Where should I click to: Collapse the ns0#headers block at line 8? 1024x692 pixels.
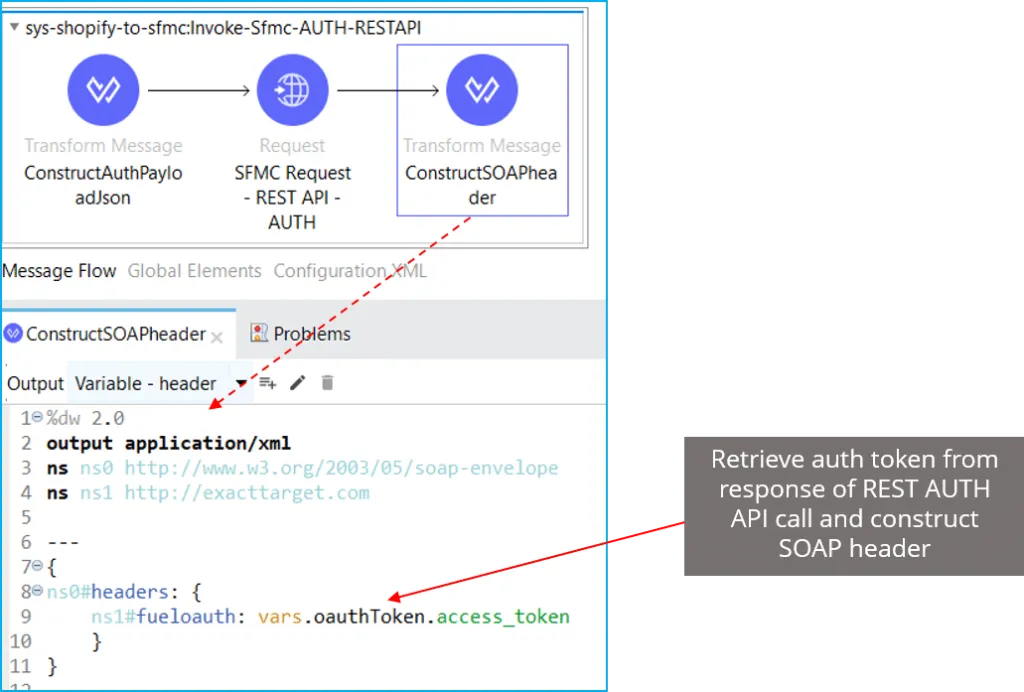(x=37, y=592)
